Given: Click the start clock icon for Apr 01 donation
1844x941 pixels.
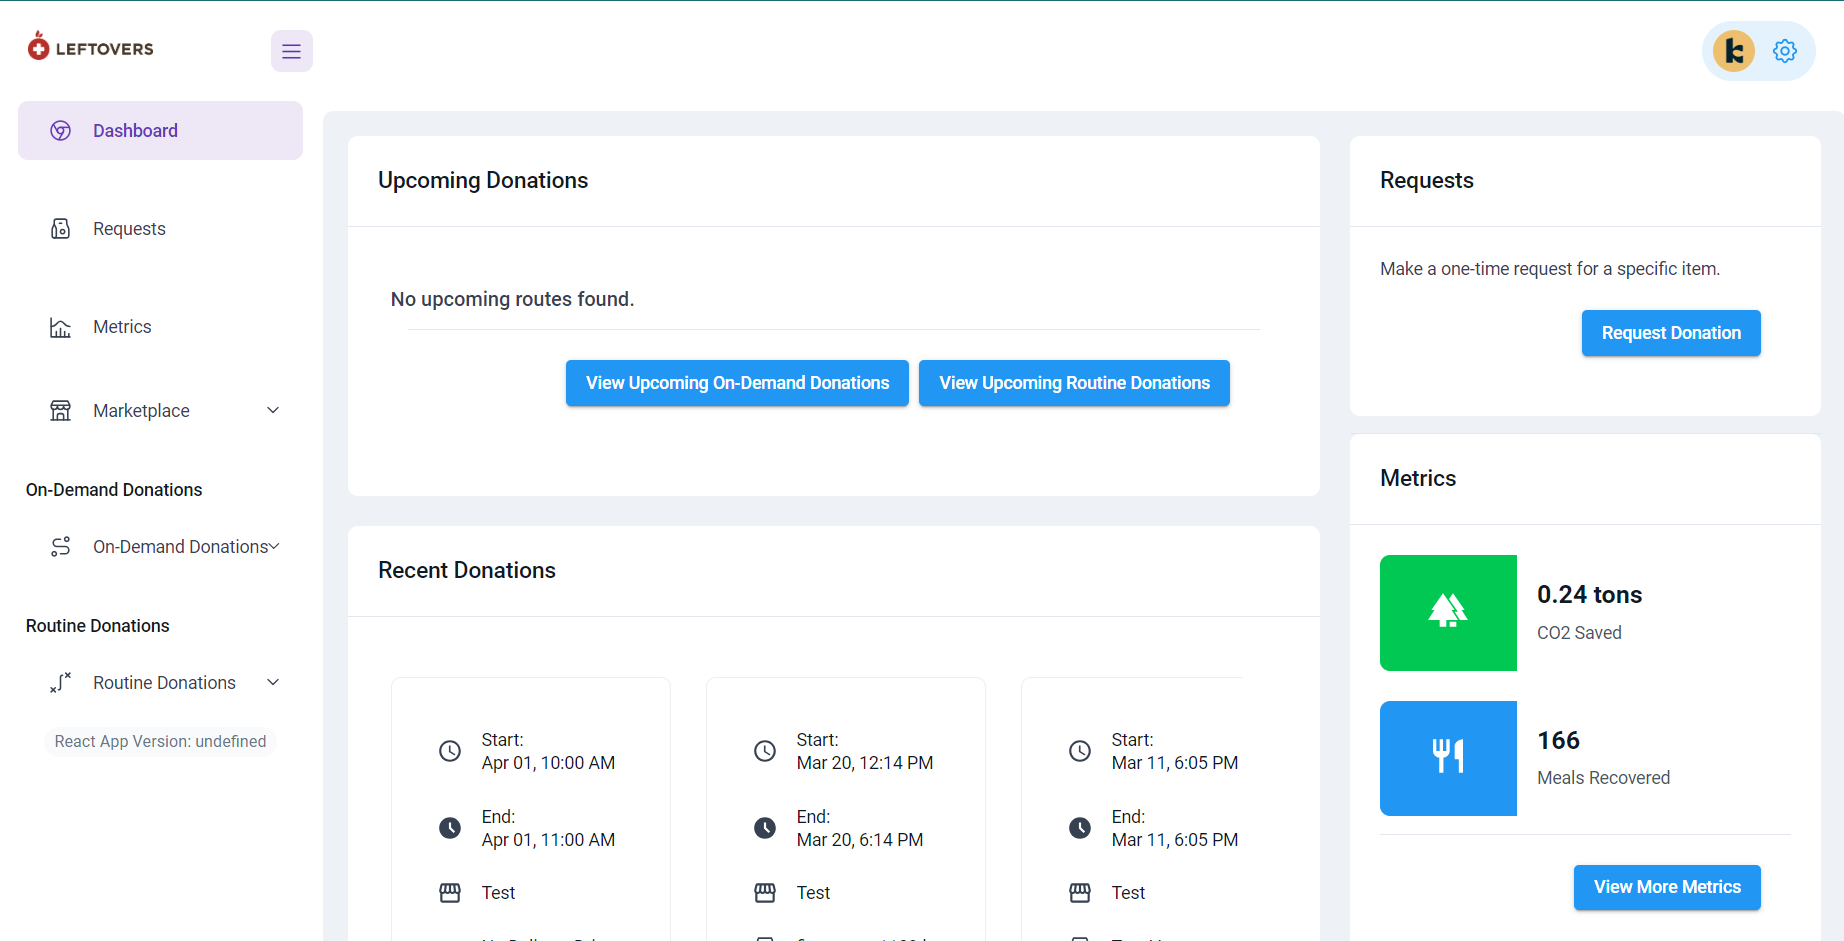Looking at the screenshot, I should point(450,751).
